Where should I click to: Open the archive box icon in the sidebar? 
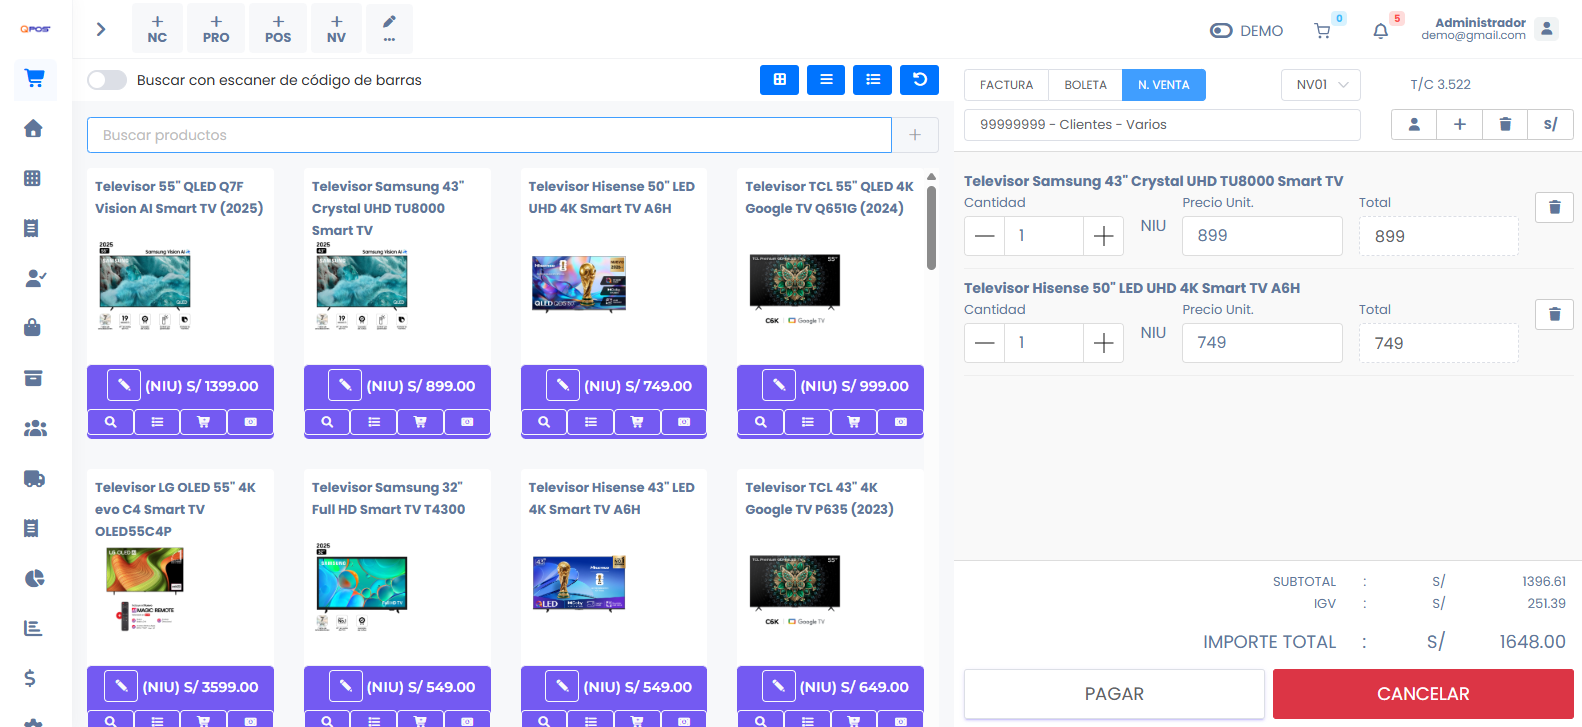tap(33, 378)
